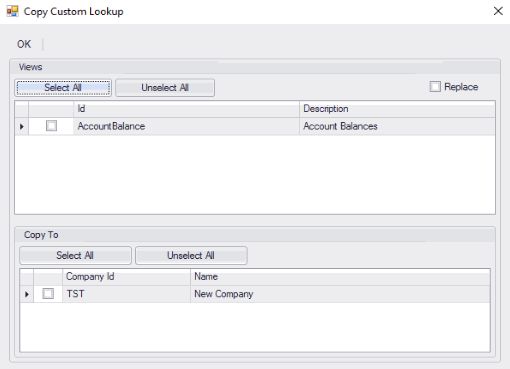Click the Description column header
The width and height of the screenshot is (510, 369).
(397, 109)
